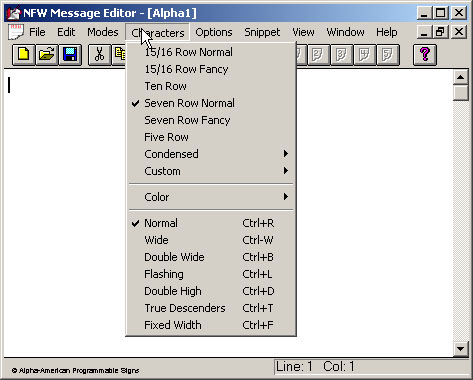
Task: Choose 15/16 Row Fancy font
Action: [211, 69]
